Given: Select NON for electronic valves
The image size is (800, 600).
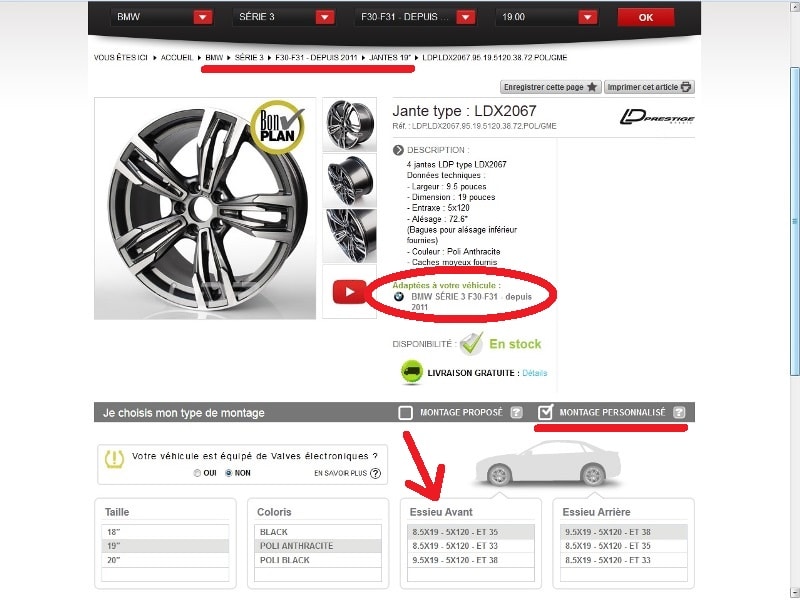Looking at the screenshot, I should click(229, 473).
